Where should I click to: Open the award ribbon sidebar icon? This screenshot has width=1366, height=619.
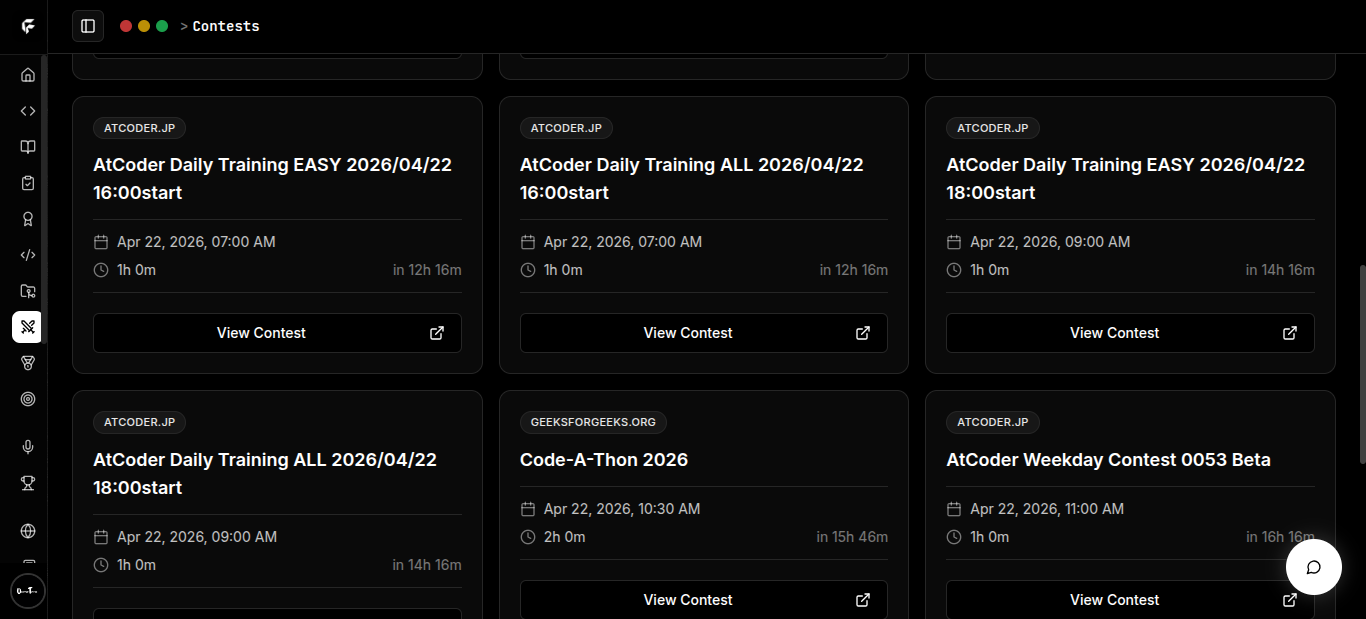[28, 219]
